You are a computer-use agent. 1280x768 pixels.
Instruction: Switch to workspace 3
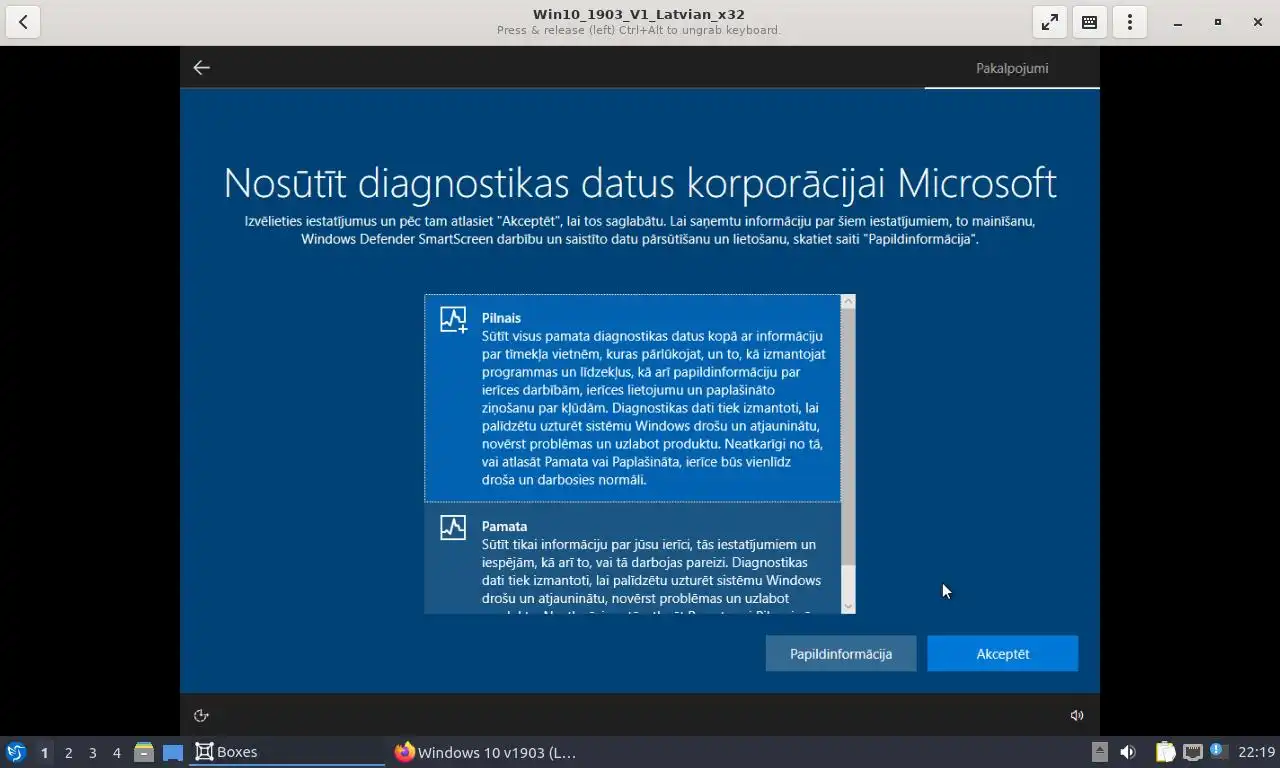point(92,752)
